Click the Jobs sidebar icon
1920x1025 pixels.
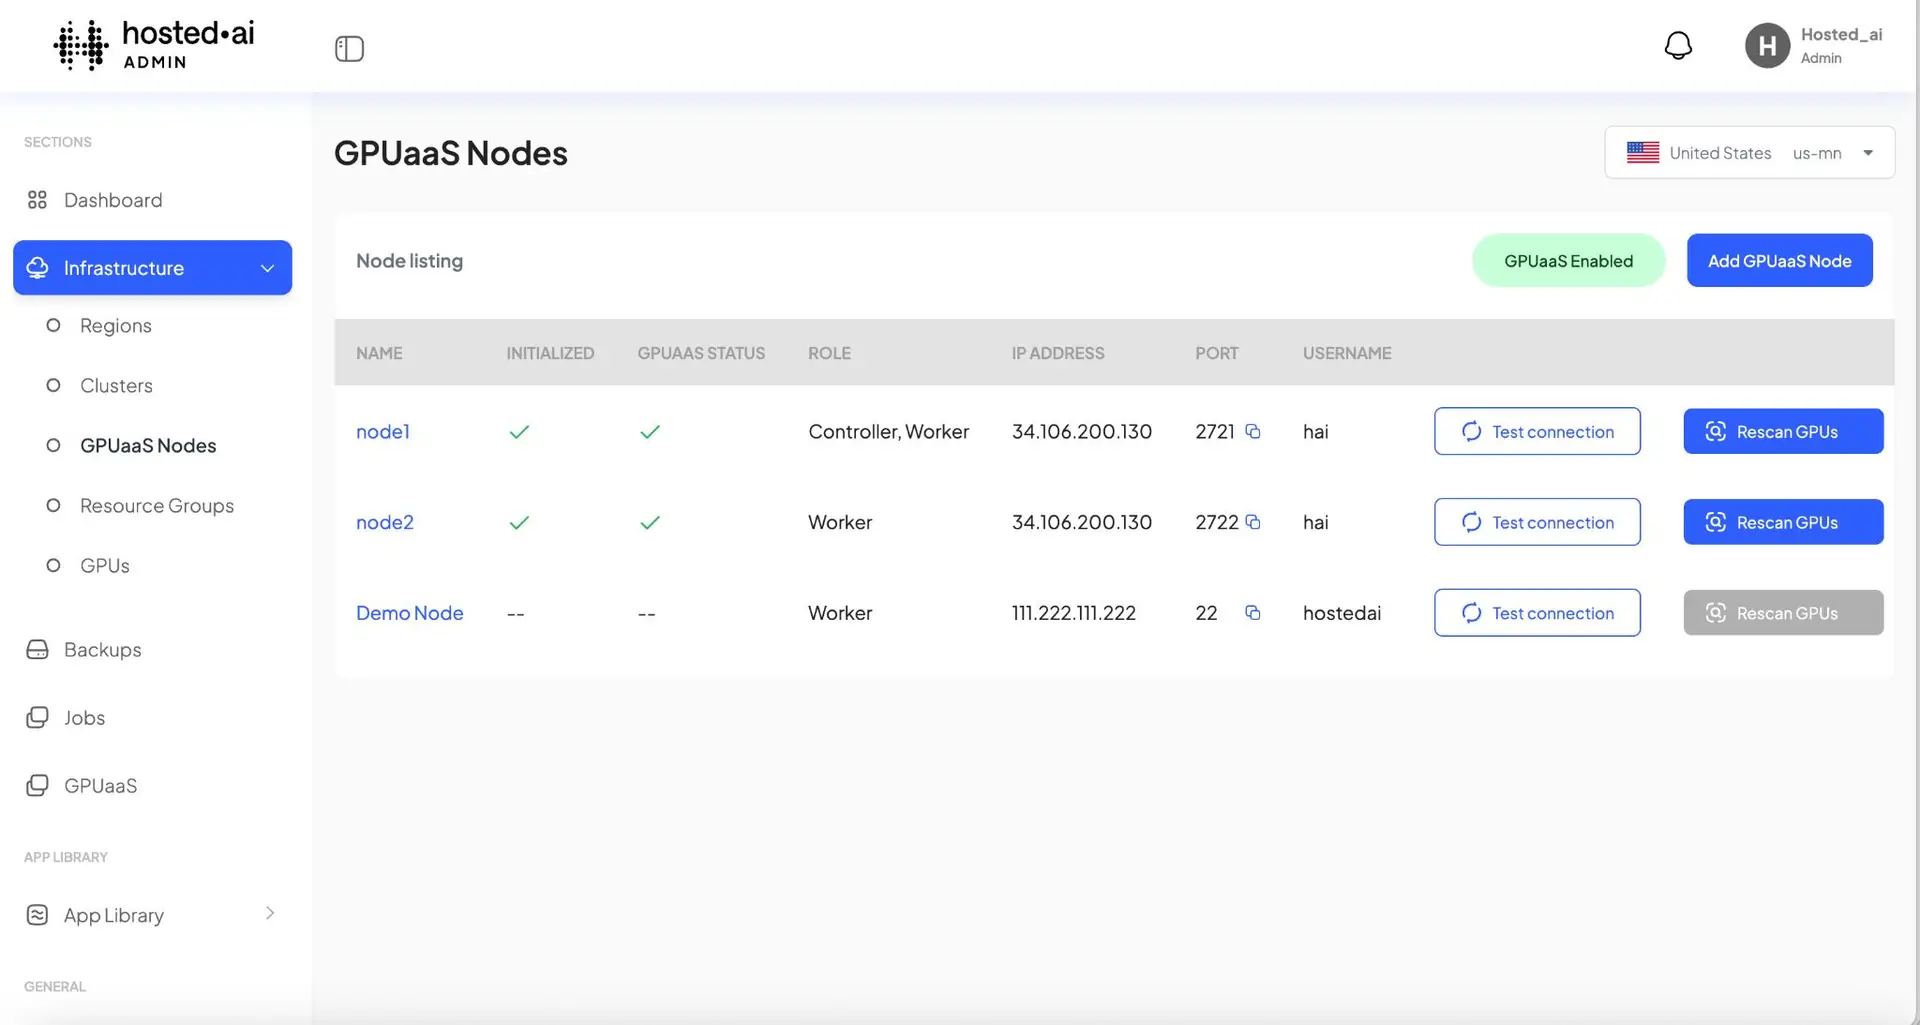(37, 717)
